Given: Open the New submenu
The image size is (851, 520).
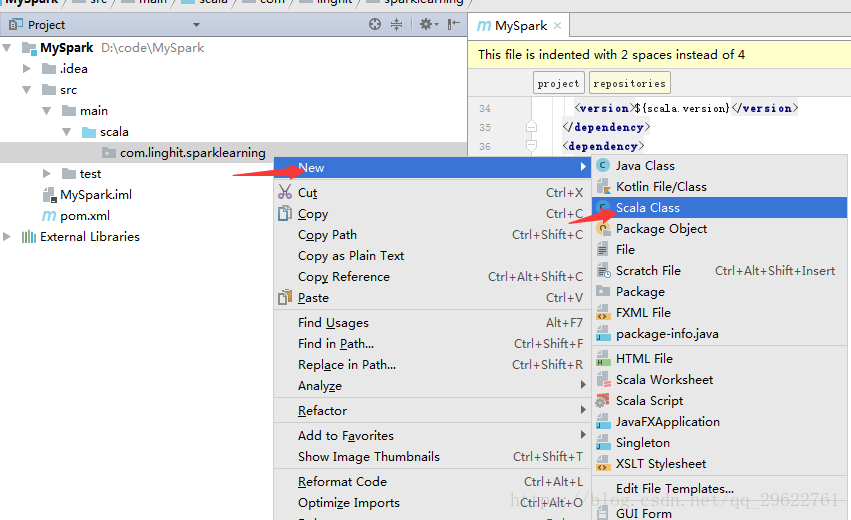Looking at the screenshot, I should click(x=432, y=168).
